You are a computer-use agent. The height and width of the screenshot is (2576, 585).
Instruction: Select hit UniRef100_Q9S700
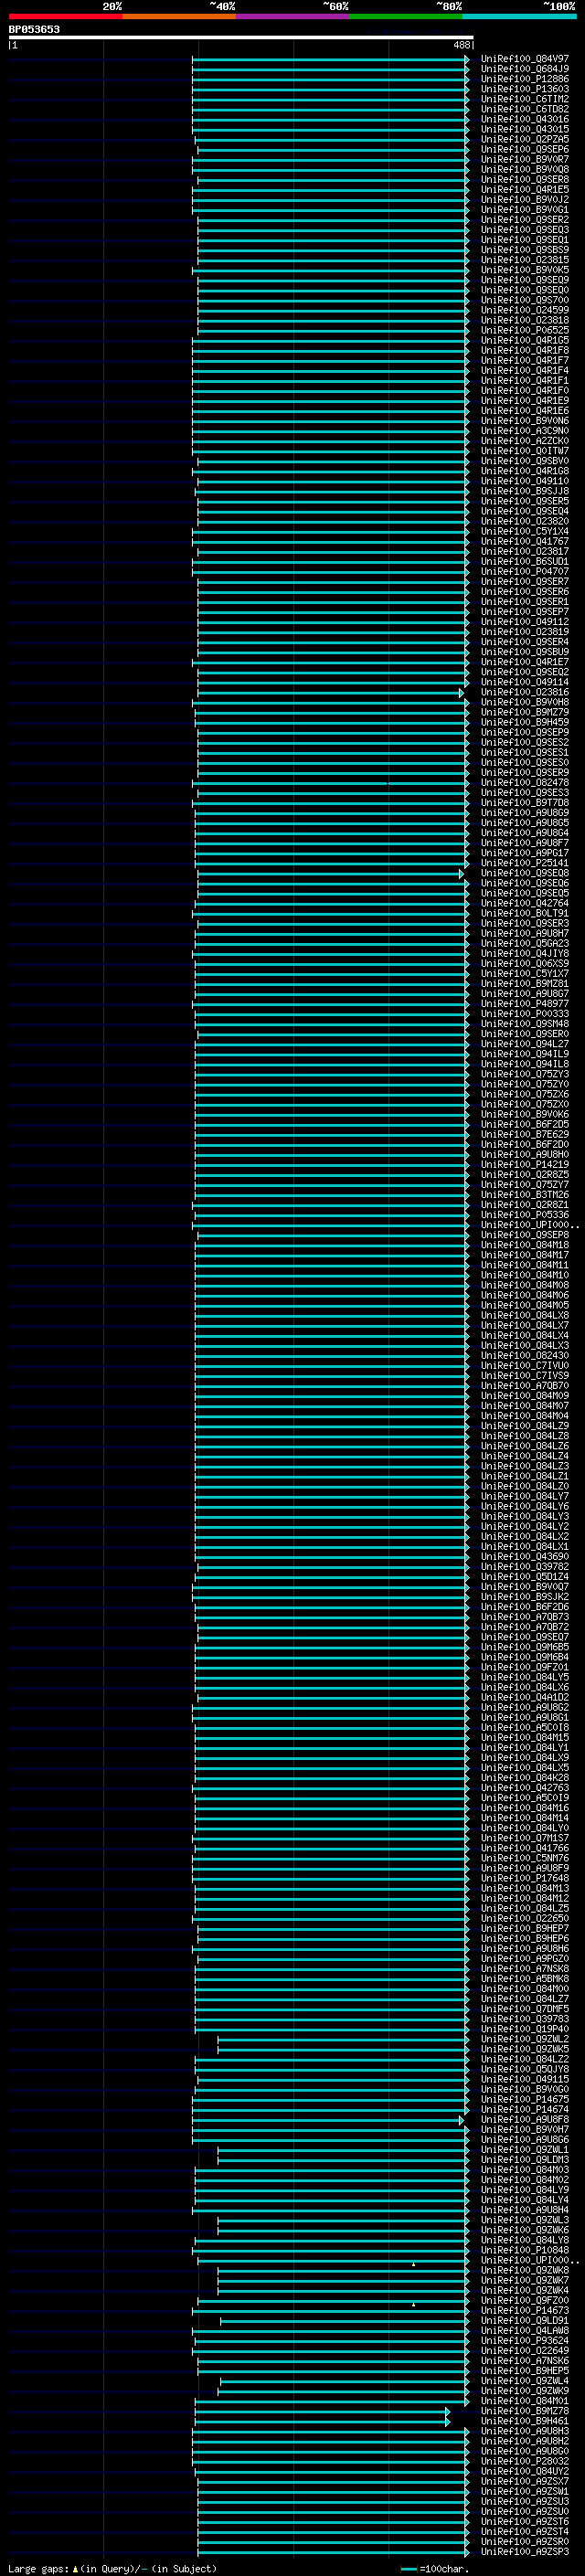525,300
